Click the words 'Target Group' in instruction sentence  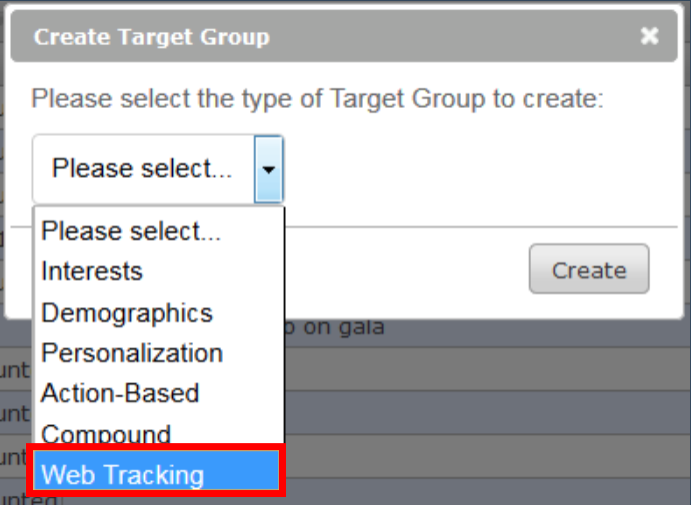pos(408,98)
